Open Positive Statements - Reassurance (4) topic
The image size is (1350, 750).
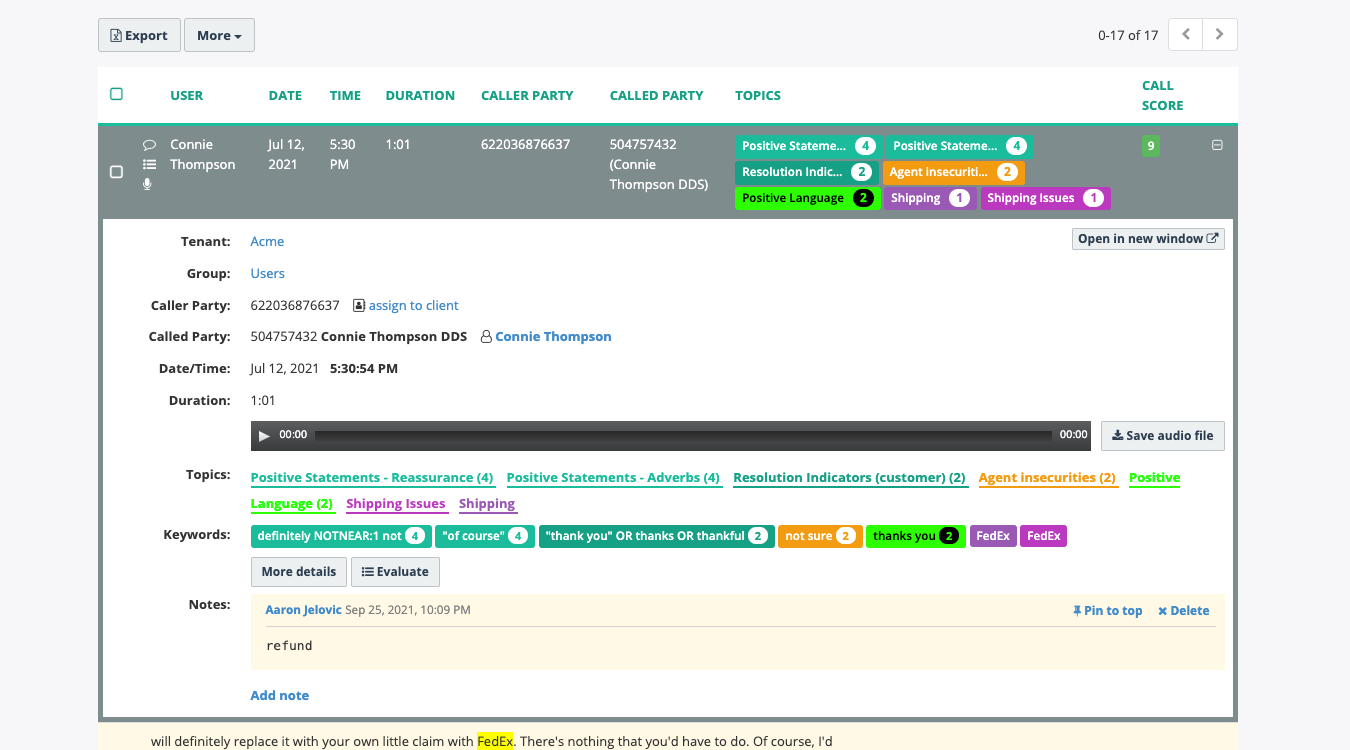372,478
